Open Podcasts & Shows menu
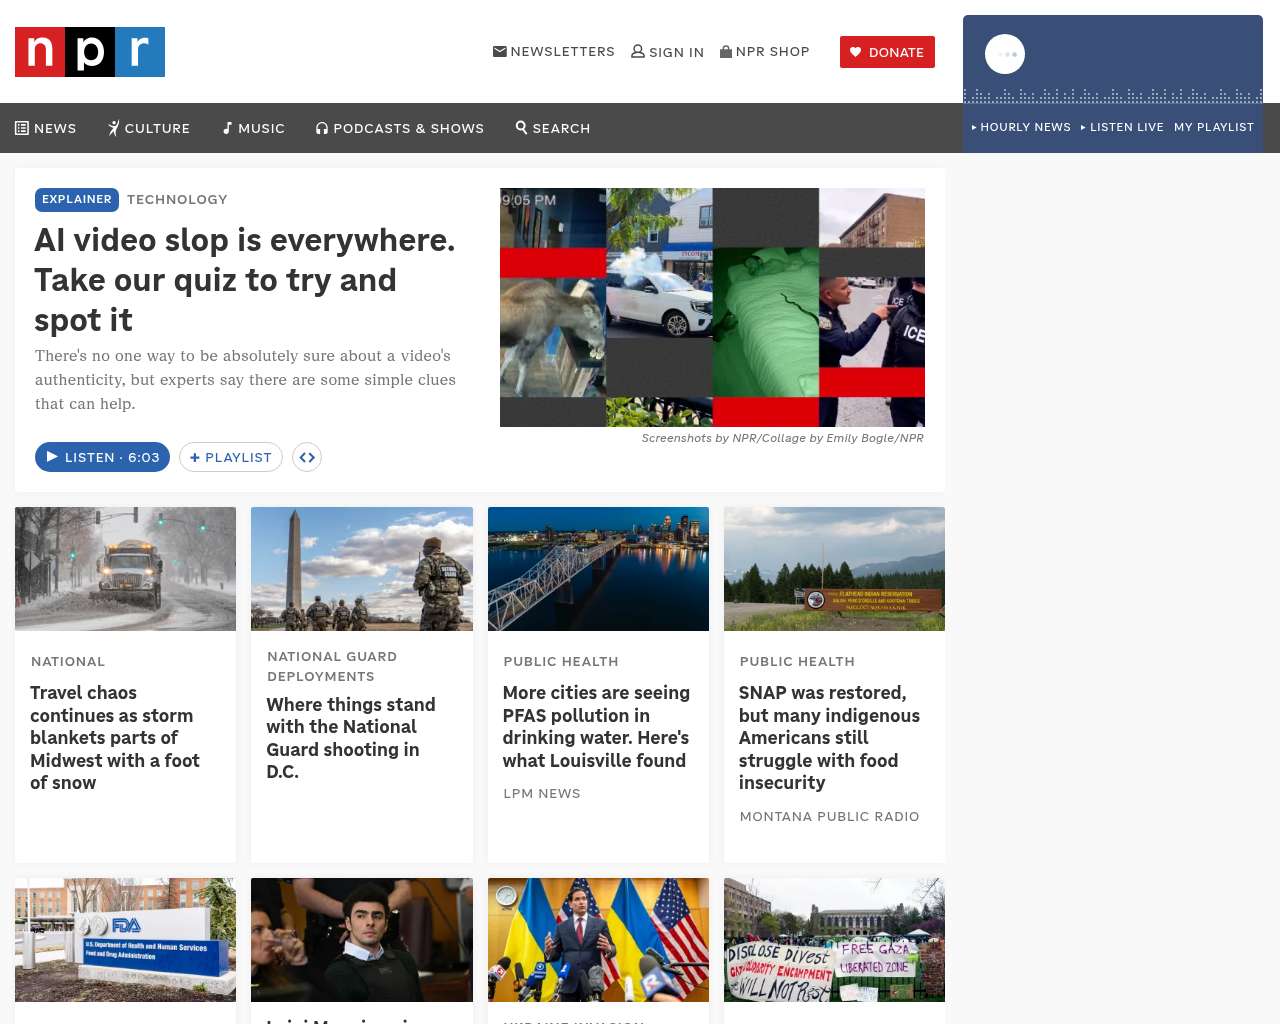This screenshot has height=1024, width=1280. pyautogui.click(x=400, y=128)
